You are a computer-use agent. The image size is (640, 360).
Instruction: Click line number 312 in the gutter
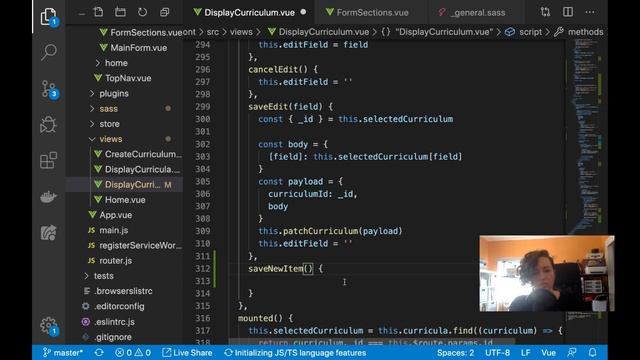(202, 269)
